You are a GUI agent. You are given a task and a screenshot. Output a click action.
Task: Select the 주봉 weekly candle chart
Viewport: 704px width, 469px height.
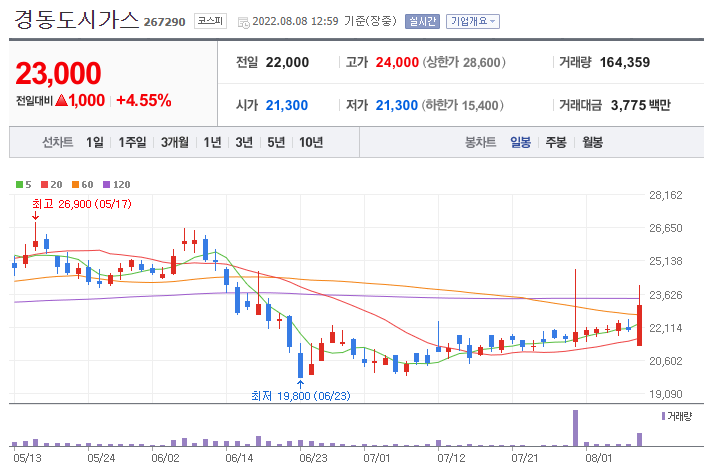(556, 142)
